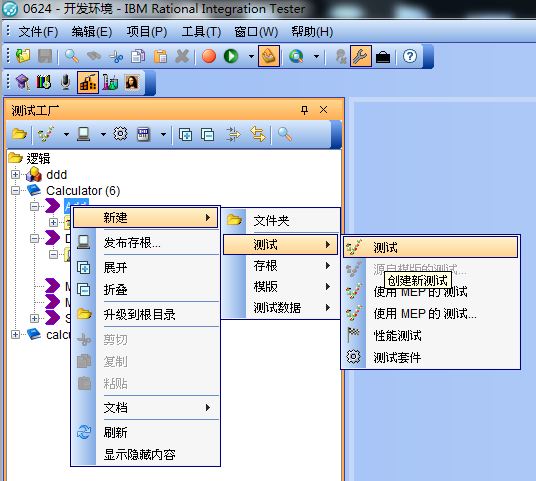
Task: Toggle the Test Factory perspective factory icon
Action: 88,82
